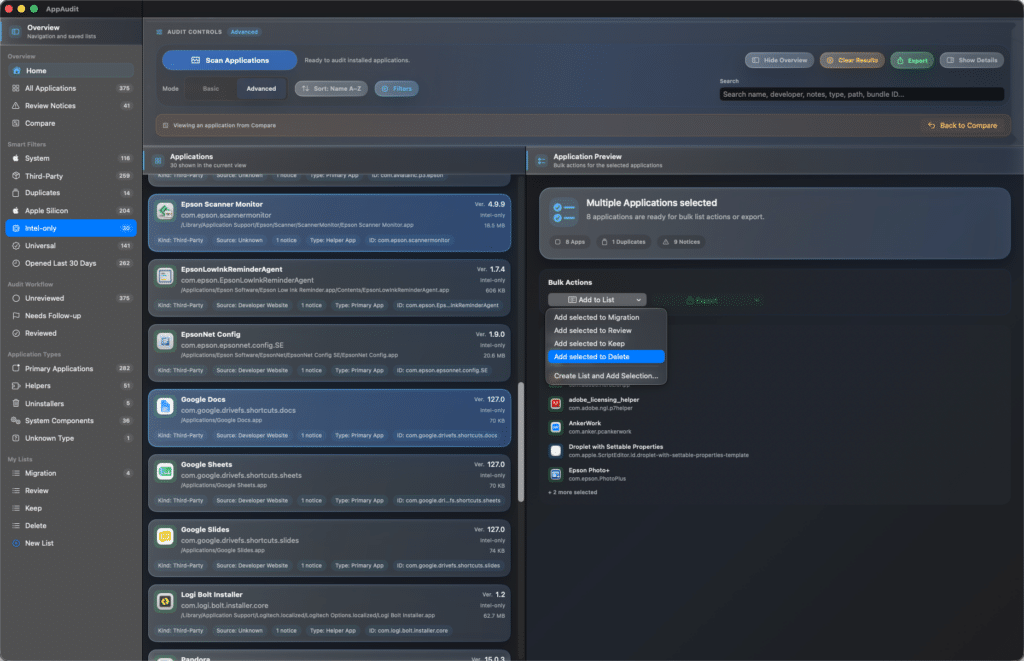Click the EpsonNet Config app icon
The width and height of the screenshot is (1024, 661).
point(165,341)
